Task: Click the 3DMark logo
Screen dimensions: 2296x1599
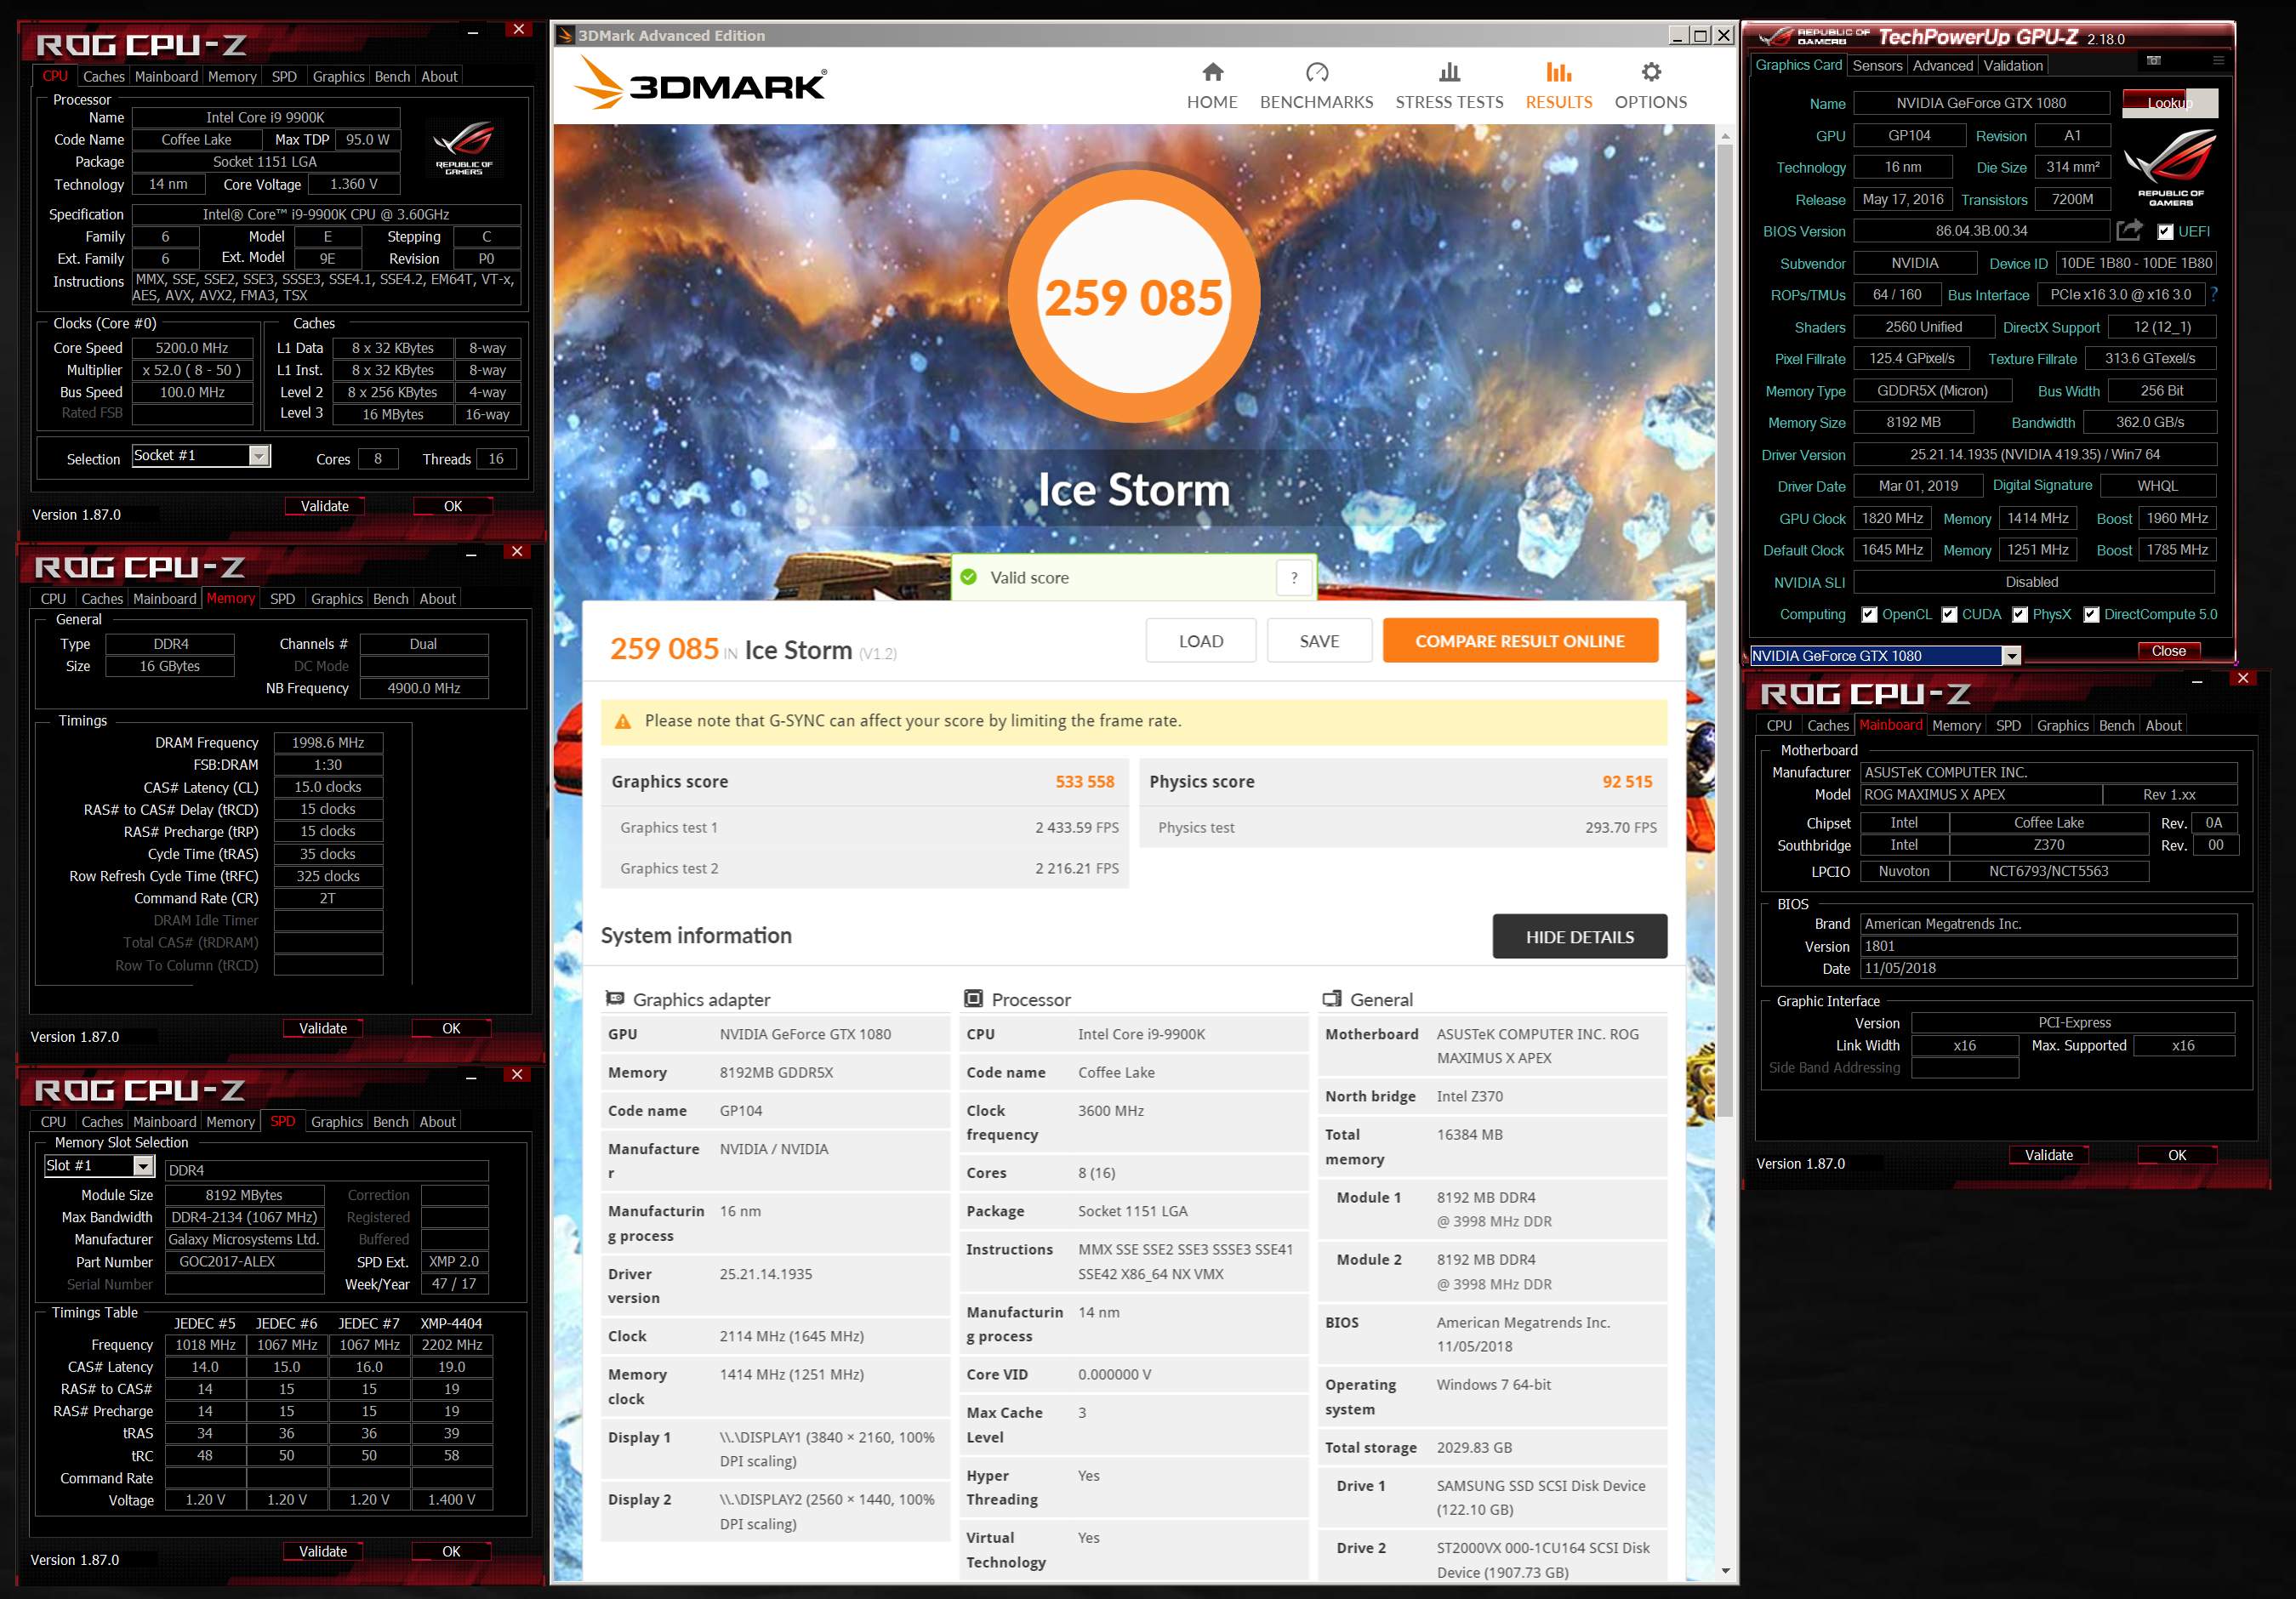Action: 700,82
